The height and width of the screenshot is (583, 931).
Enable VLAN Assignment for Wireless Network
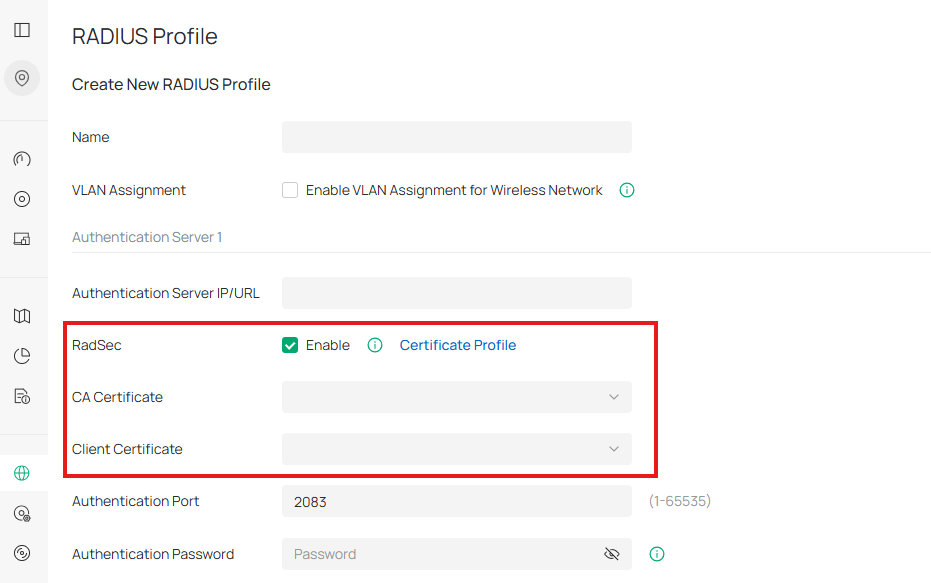289,190
